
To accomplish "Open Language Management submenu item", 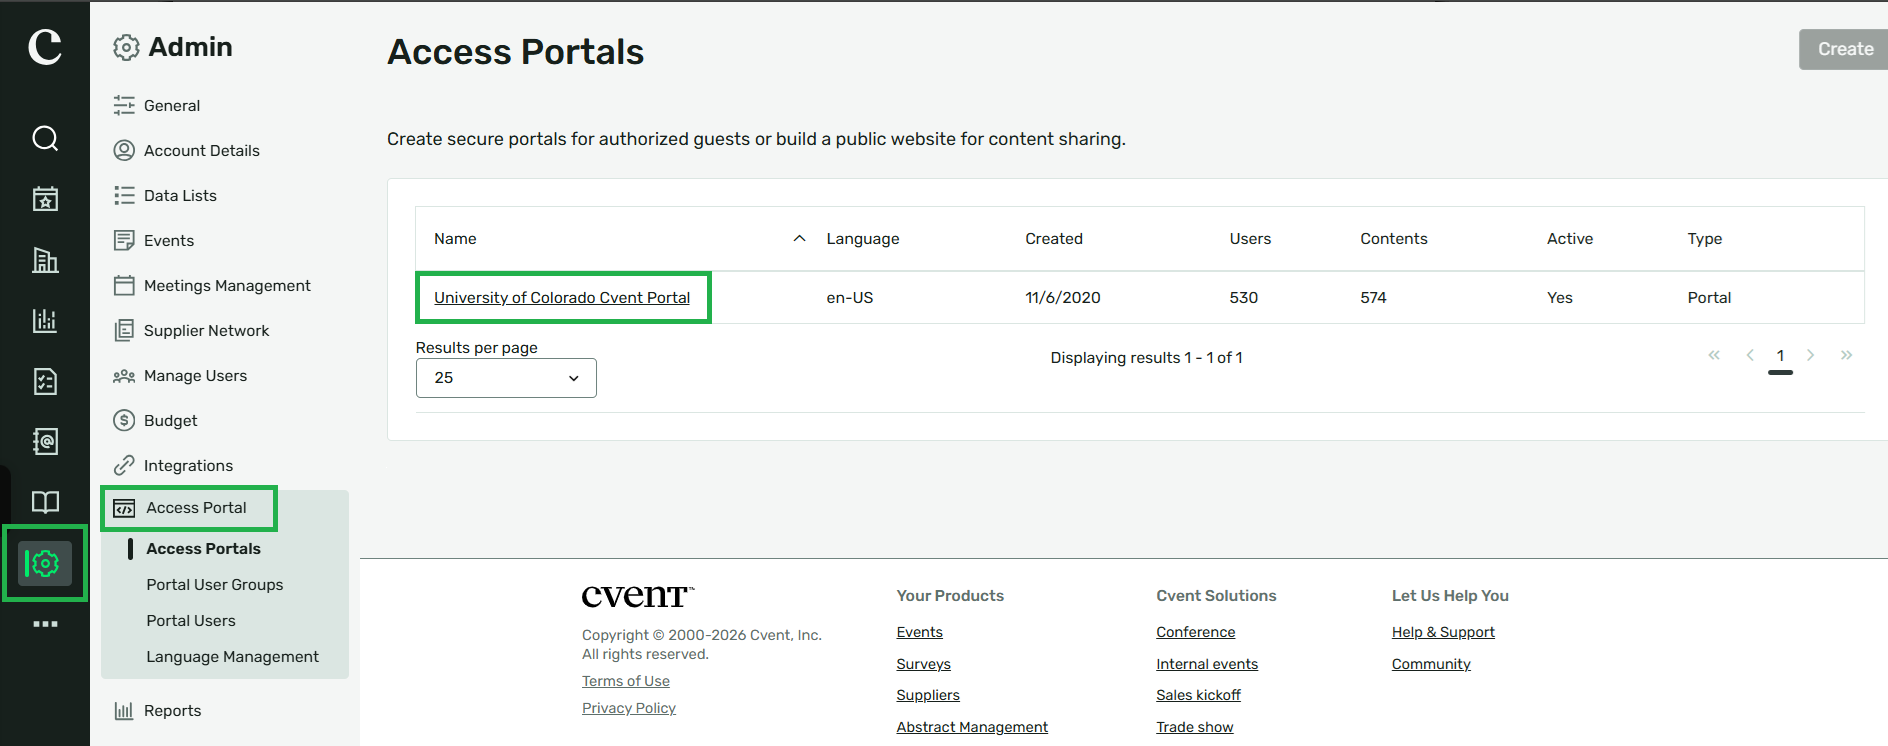I will [232, 657].
